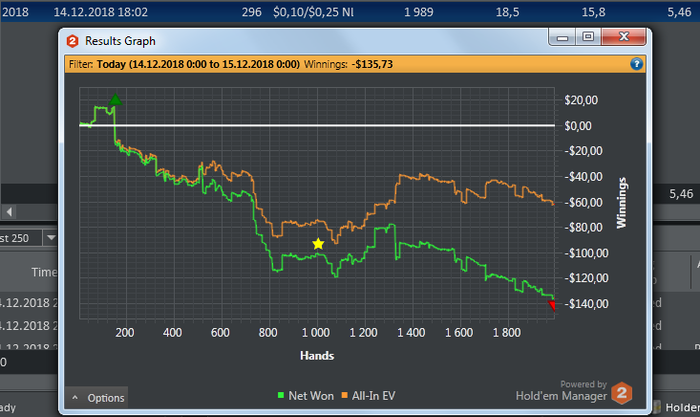The height and width of the screenshot is (417, 700).
Task: Maximize the Results Graph window
Action: click(x=588, y=37)
